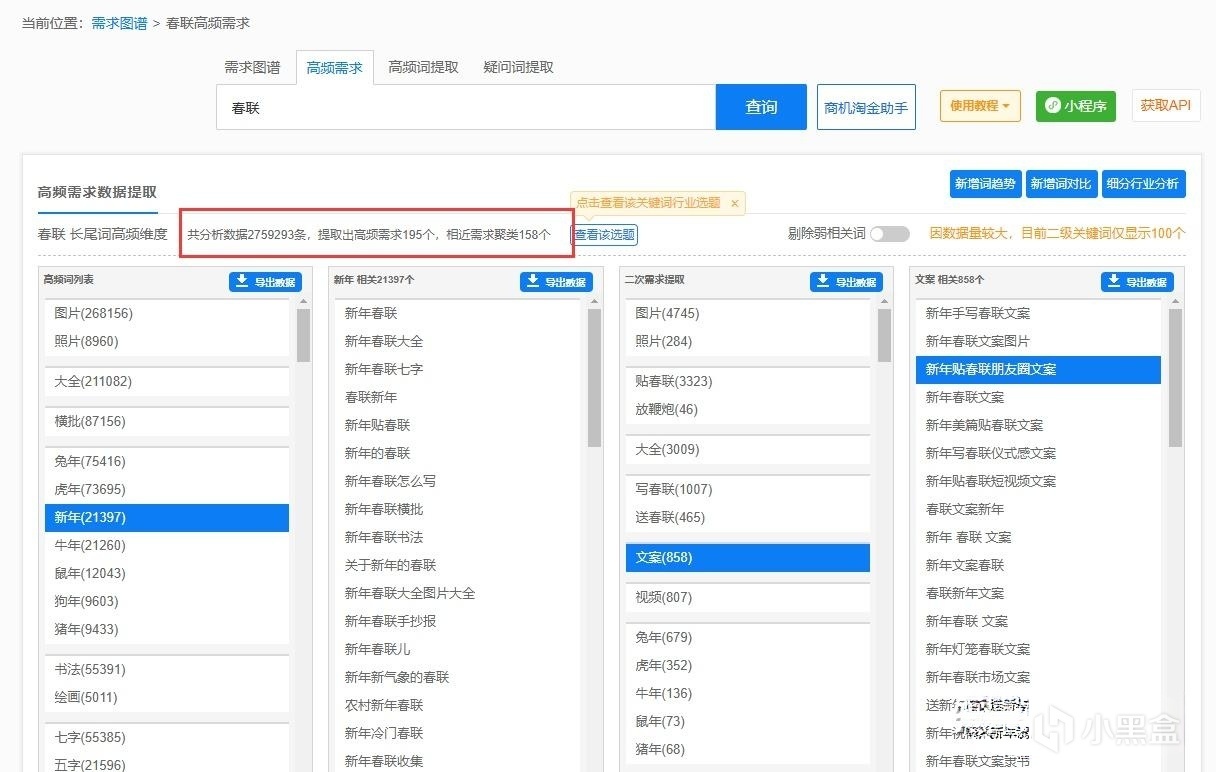Image resolution: width=1216 pixels, height=772 pixels.
Task: Close the 点击查看该关键词行业选题 tooltip
Action: click(735, 203)
